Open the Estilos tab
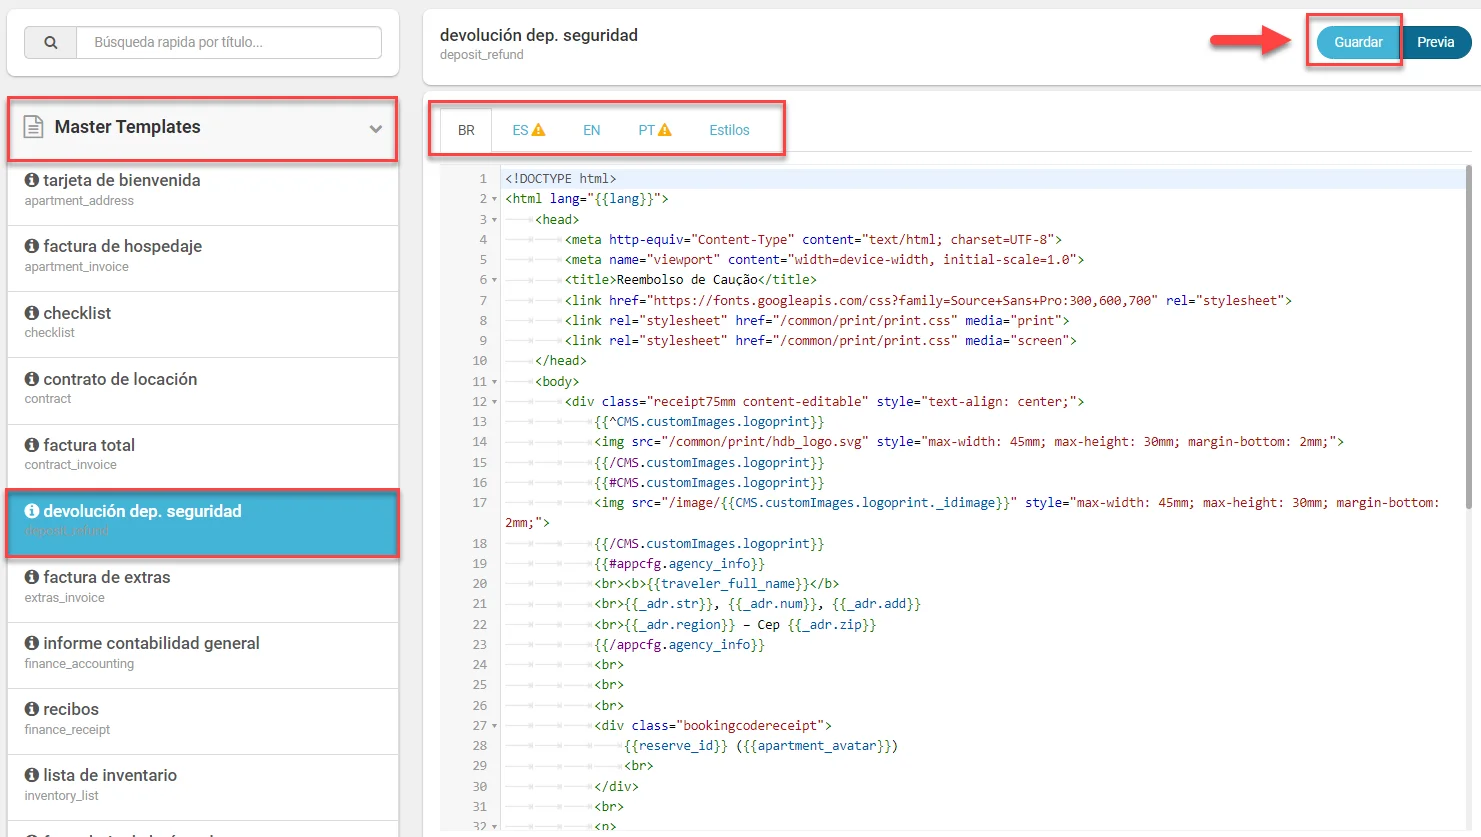This screenshot has height=837, width=1481. pyautogui.click(x=729, y=130)
